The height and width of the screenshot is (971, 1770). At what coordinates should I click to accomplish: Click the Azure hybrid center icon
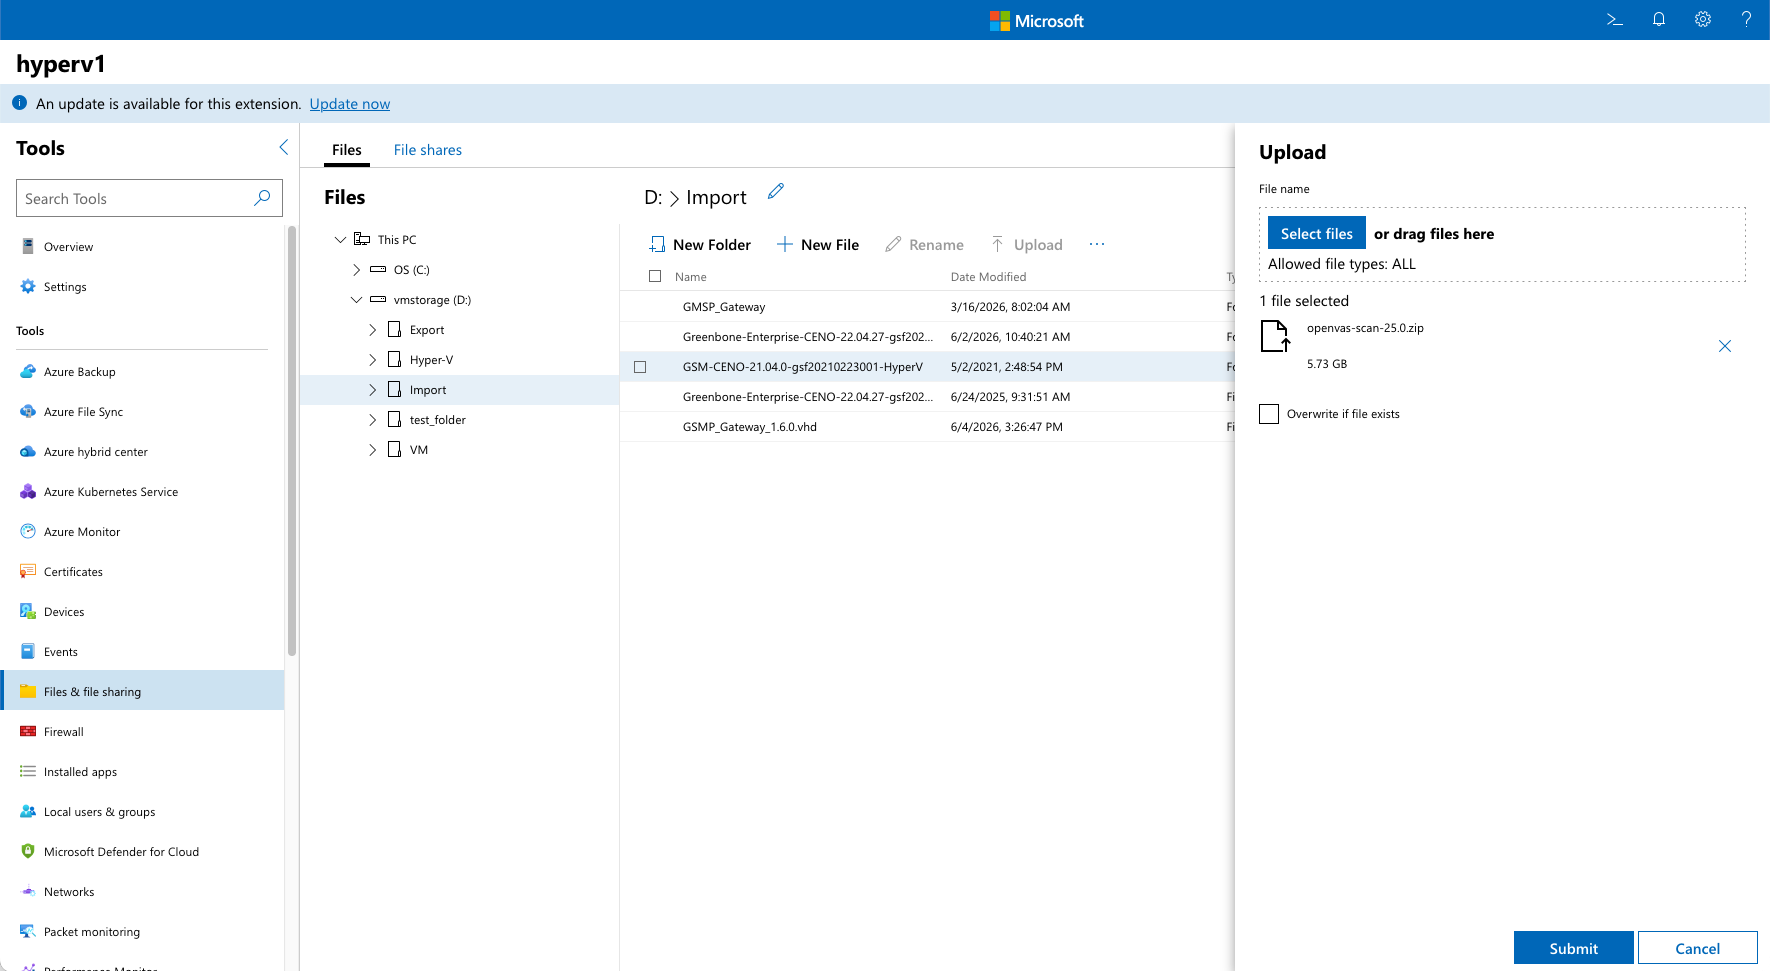pos(28,451)
